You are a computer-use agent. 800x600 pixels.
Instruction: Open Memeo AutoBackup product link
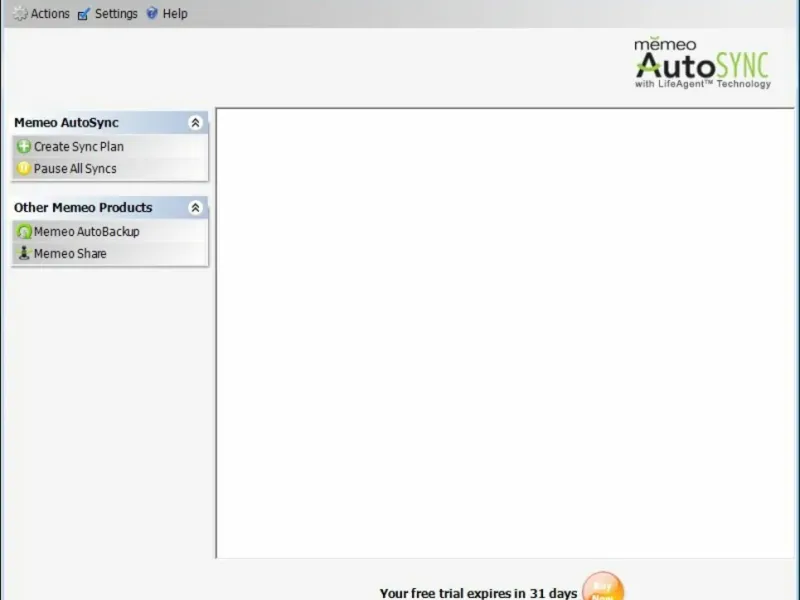87,232
